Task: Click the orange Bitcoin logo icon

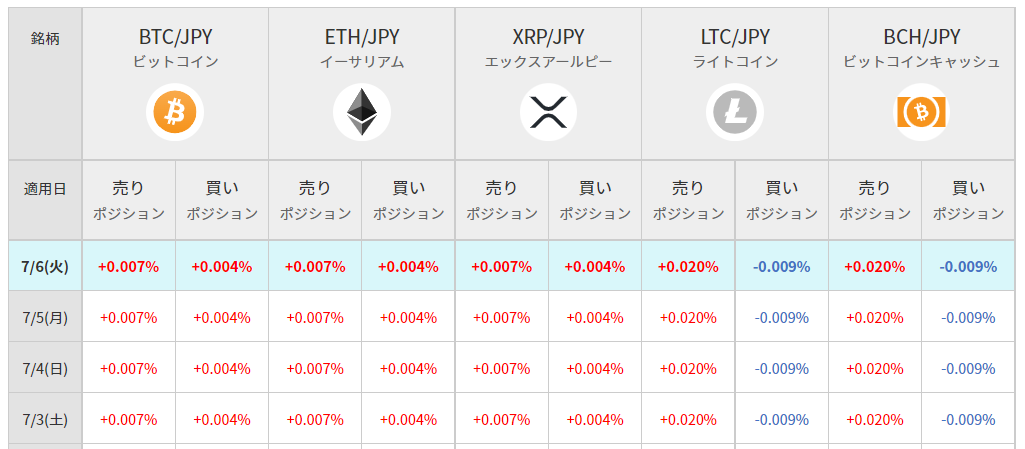Action: coord(175,112)
